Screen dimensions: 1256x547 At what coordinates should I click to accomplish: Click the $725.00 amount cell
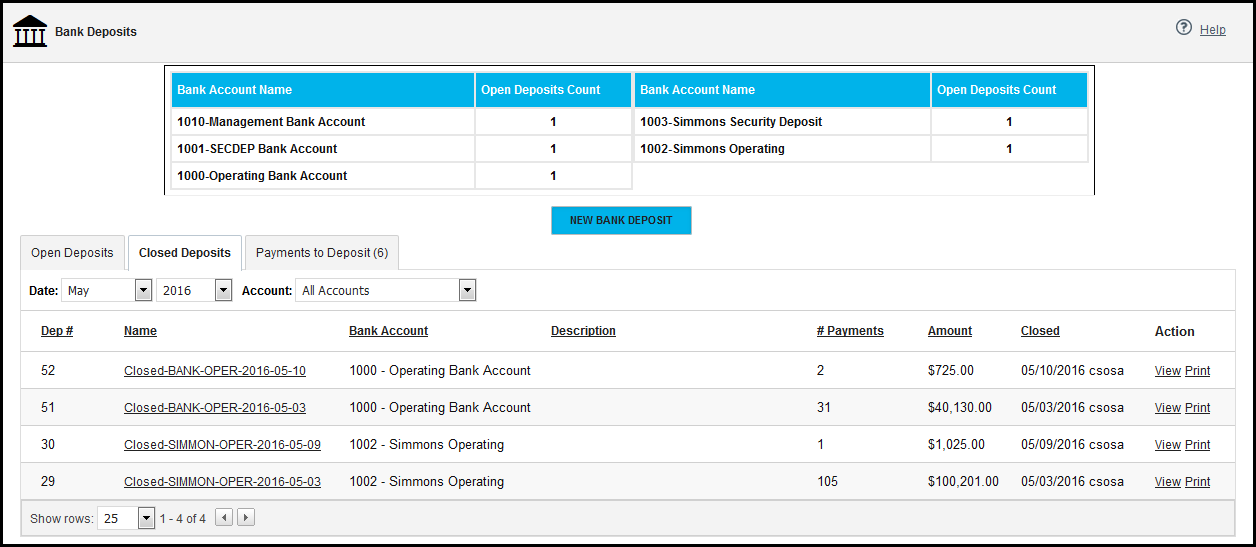coord(950,371)
